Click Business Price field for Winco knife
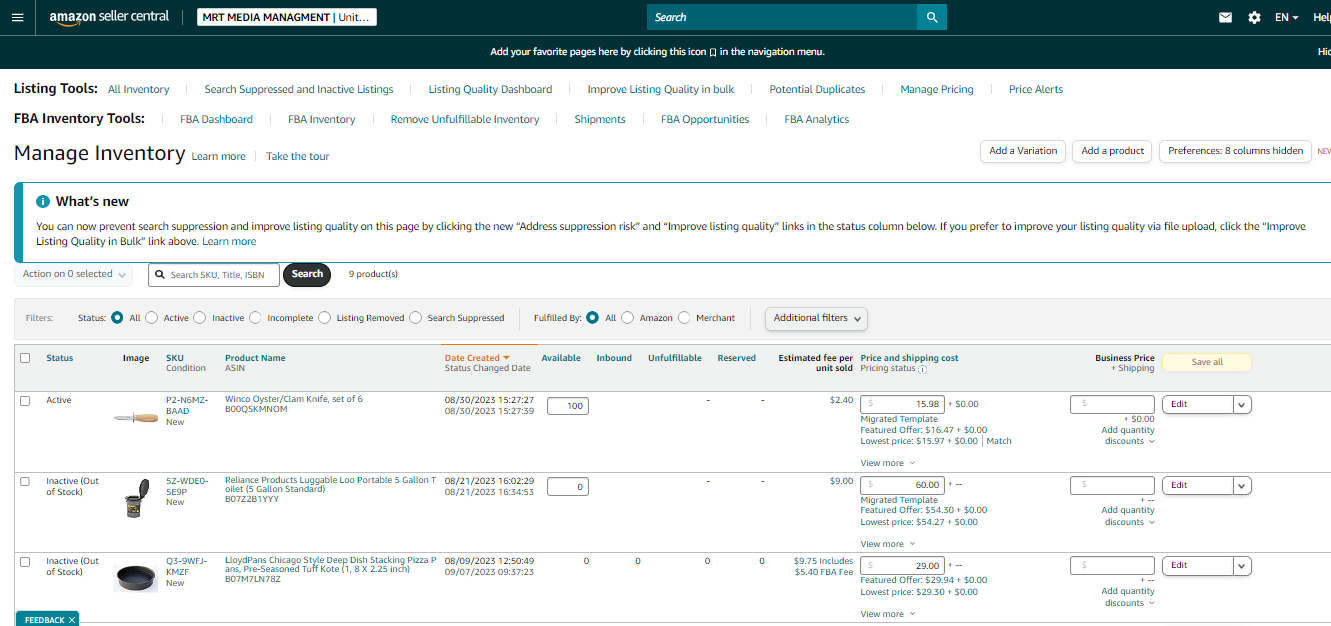This screenshot has width=1331, height=626. tap(1112, 404)
